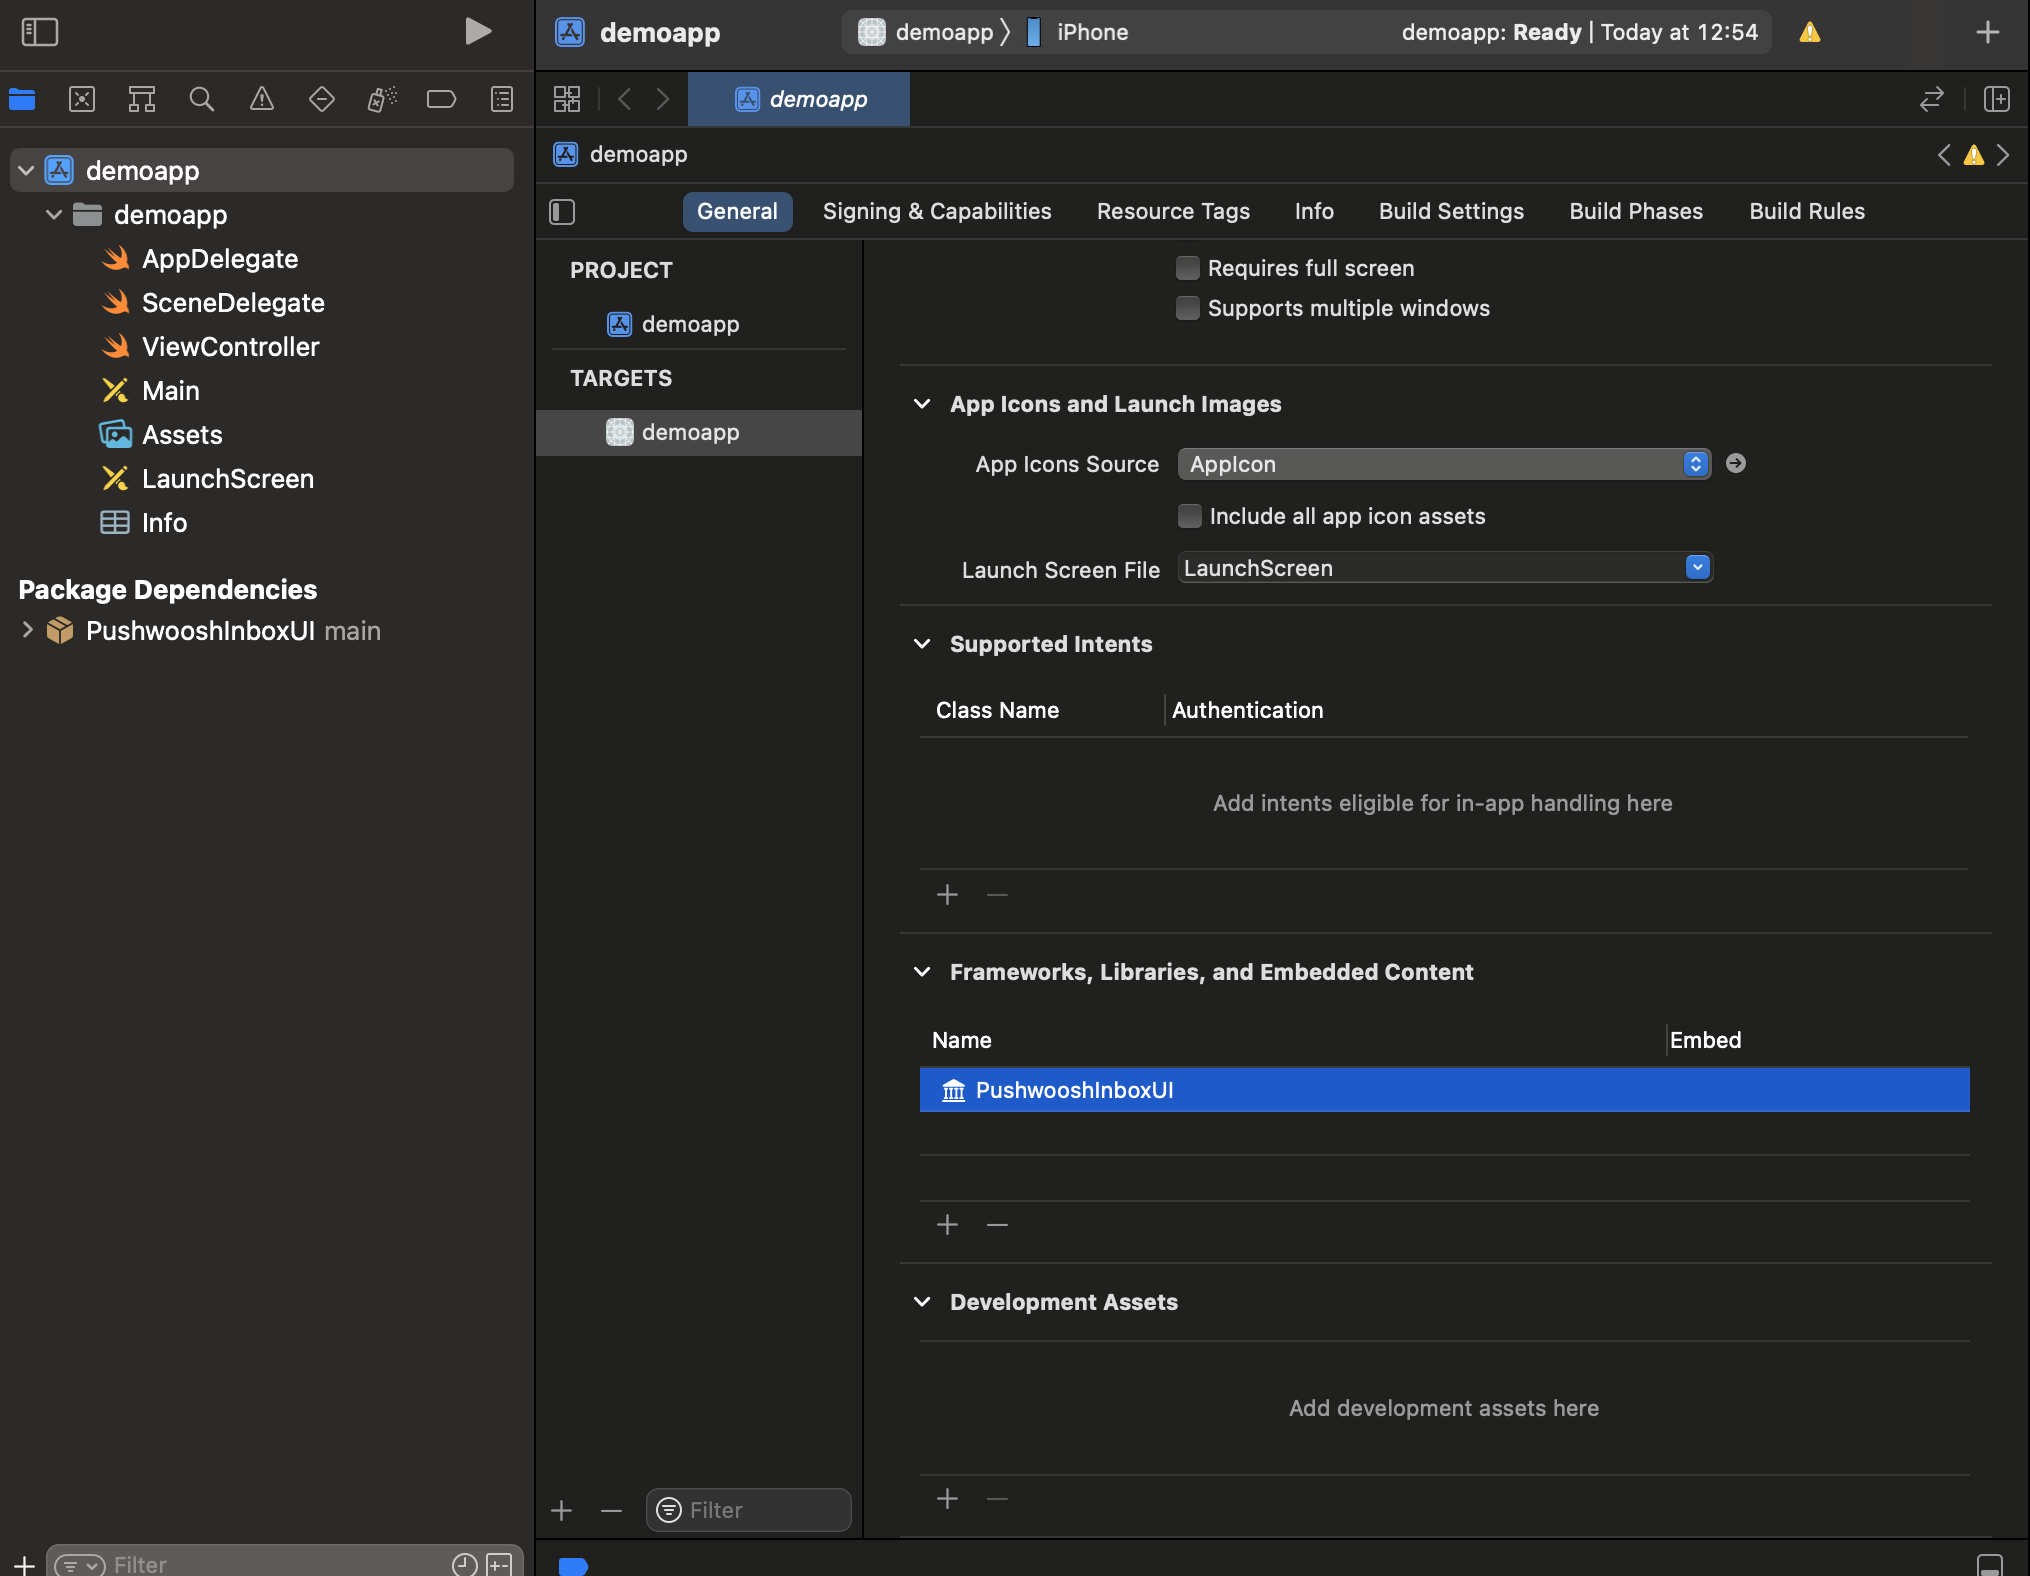
Task: Enable Supports multiple windows checkbox
Action: pos(1188,308)
